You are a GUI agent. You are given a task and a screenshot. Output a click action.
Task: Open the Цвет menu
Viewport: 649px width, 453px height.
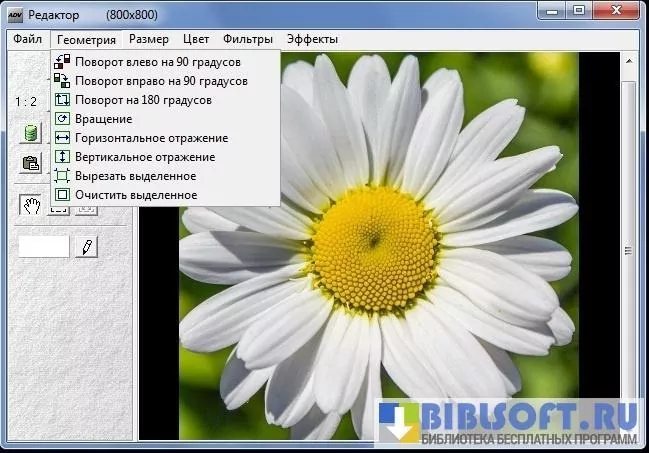(x=196, y=39)
